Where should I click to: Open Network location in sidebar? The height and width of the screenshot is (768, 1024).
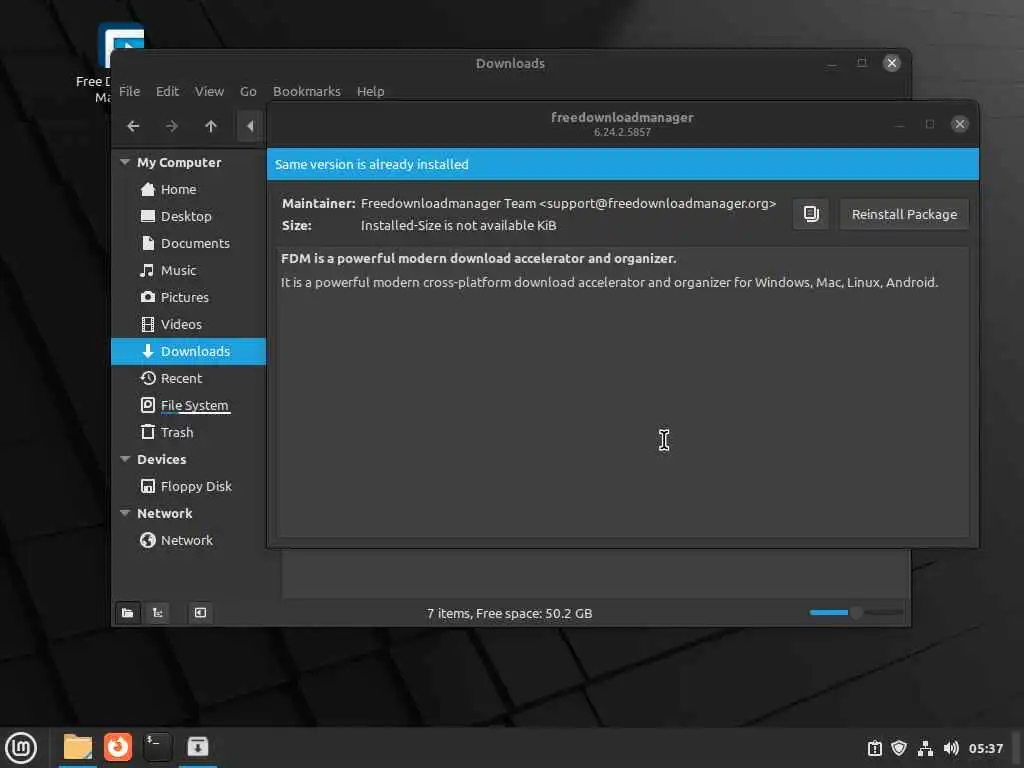point(189,540)
